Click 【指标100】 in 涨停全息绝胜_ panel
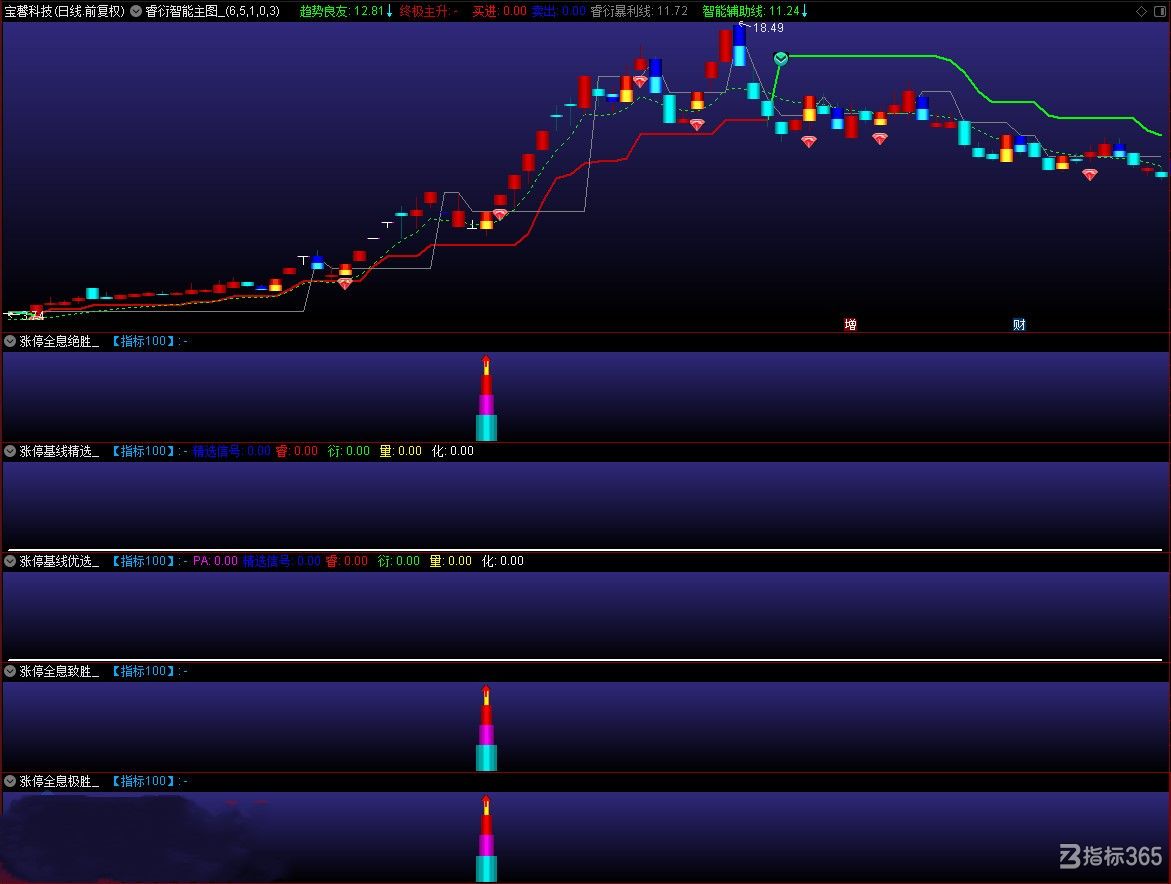Image resolution: width=1171 pixels, height=884 pixels. (143, 341)
